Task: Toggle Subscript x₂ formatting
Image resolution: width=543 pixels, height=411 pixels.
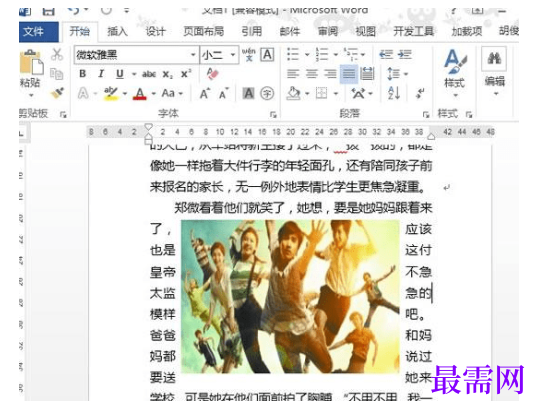Action: (x=168, y=74)
